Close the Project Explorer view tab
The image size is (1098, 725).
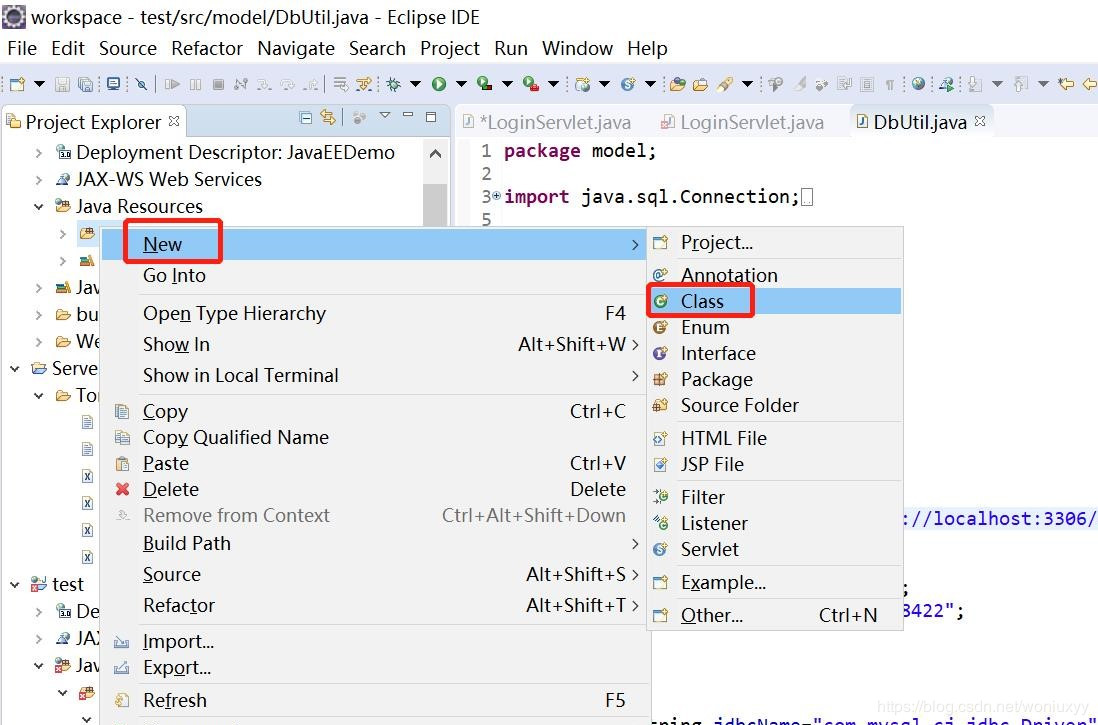pyautogui.click(x=174, y=121)
